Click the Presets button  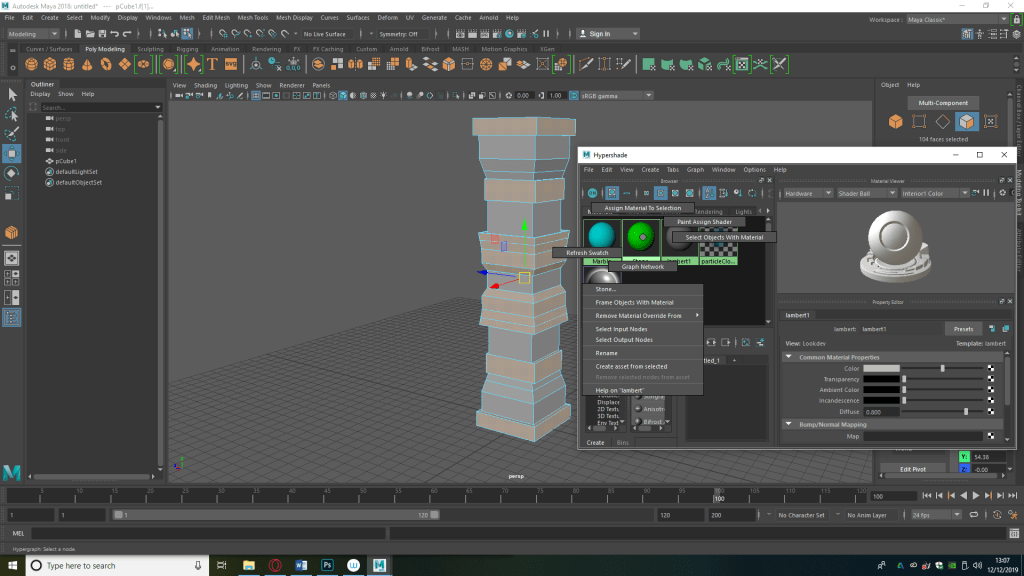click(x=963, y=329)
